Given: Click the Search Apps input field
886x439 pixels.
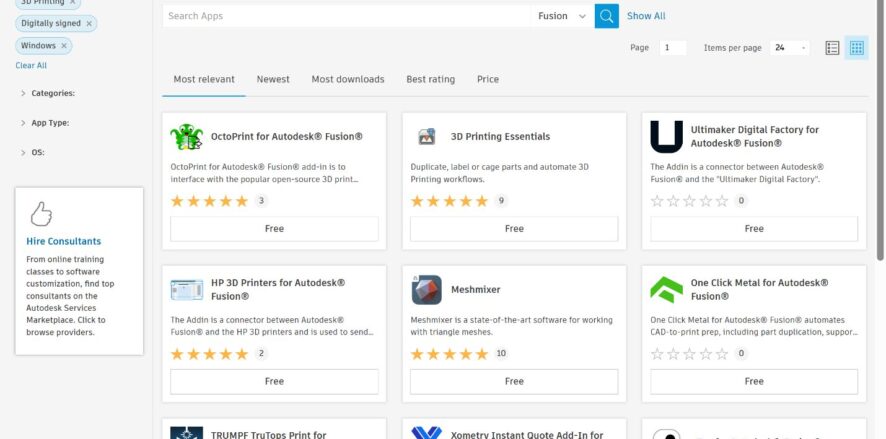Looking at the screenshot, I should pos(346,16).
